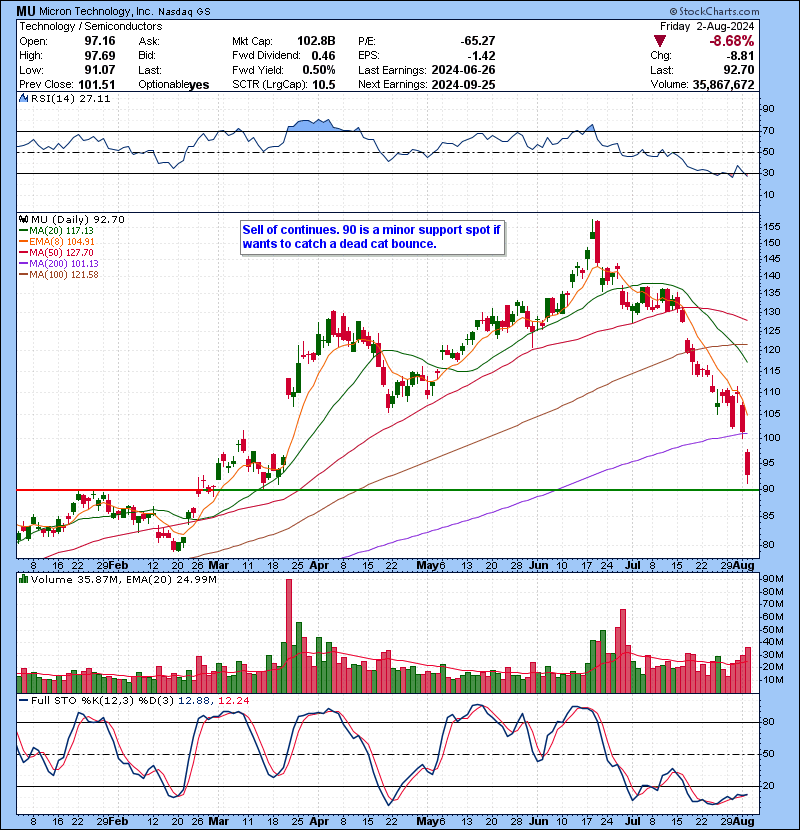This screenshot has height=830, width=800.
Task: Select the Fwd Dividend value 0.46
Action: [x=323, y=56]
